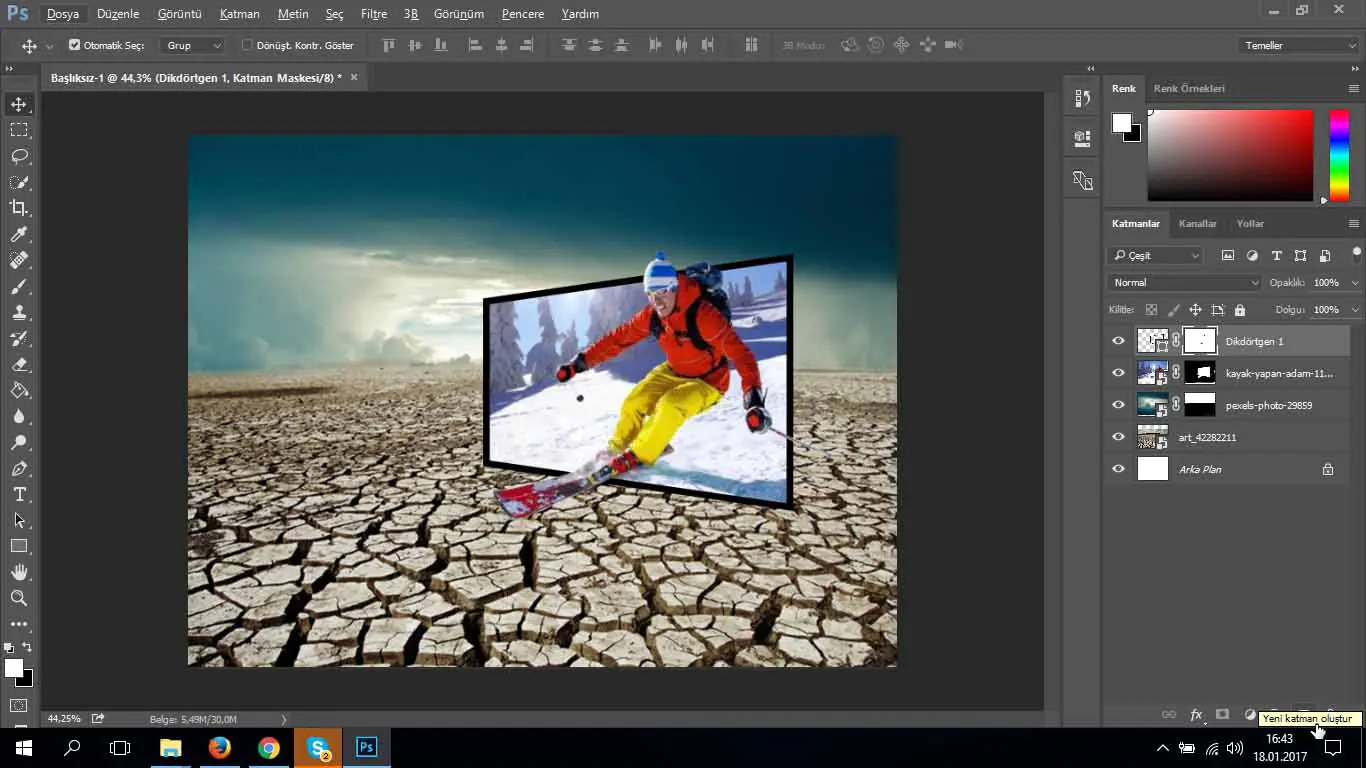Choose the Eyedropper tool
1366x768 pixels.
point(19,234)
